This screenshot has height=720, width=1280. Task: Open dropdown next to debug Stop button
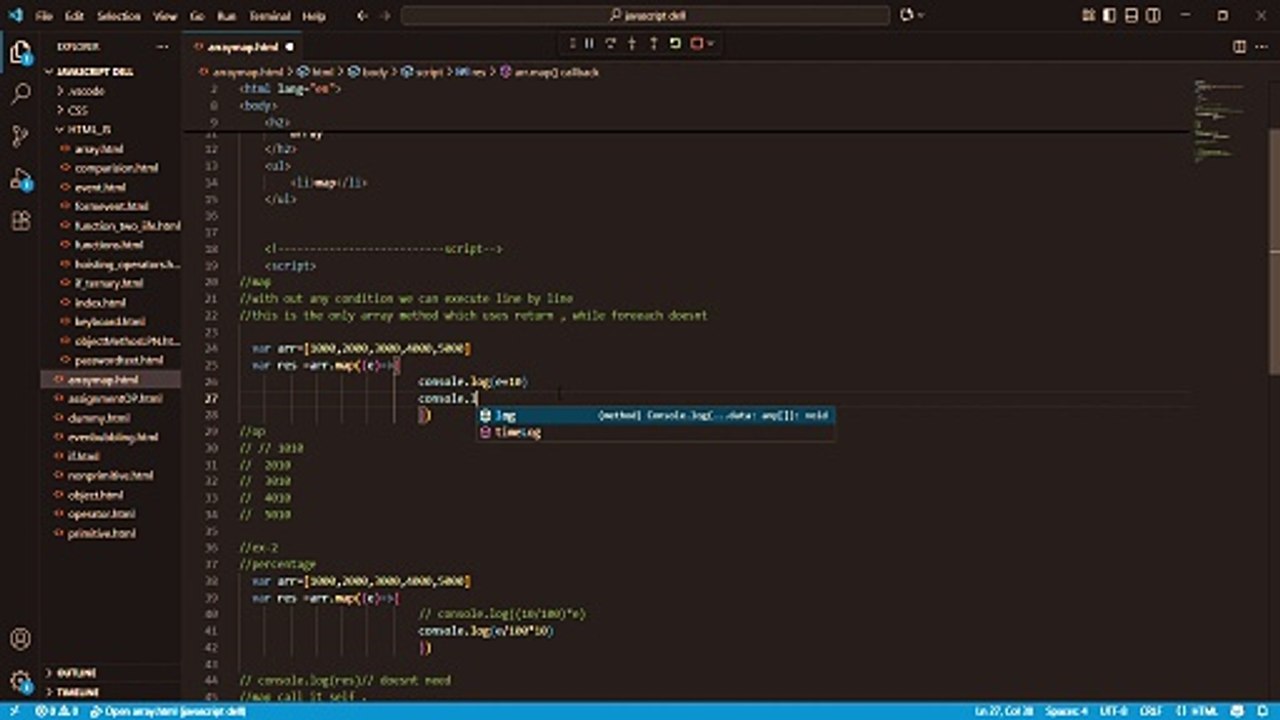click(x=710, y=43)
